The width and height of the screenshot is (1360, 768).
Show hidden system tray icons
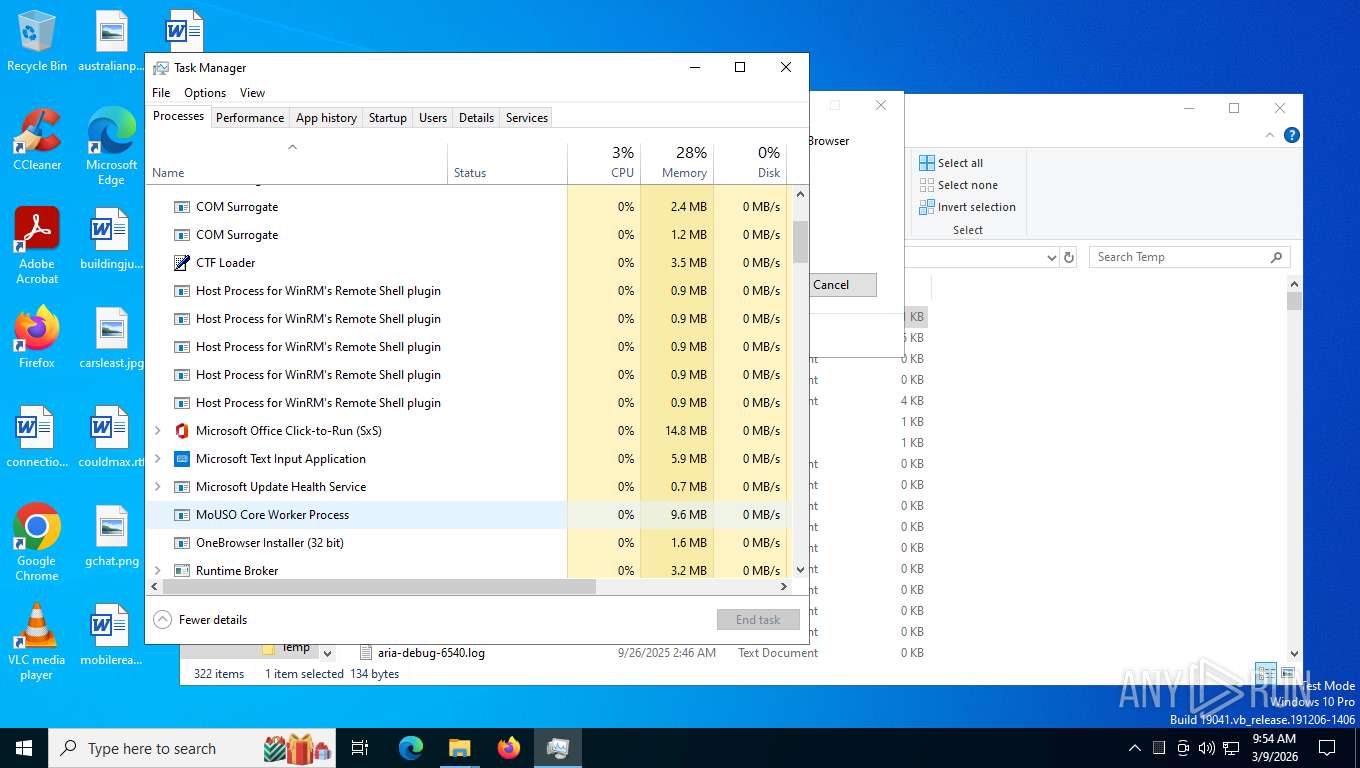pyautogui.click(x=1134, y=748)
